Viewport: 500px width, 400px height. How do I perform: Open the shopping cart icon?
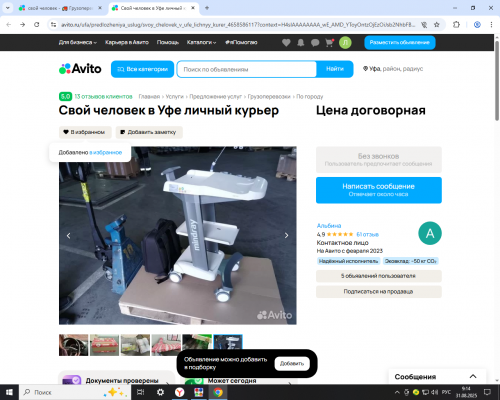pyautogui.click(x=329, y=42)
